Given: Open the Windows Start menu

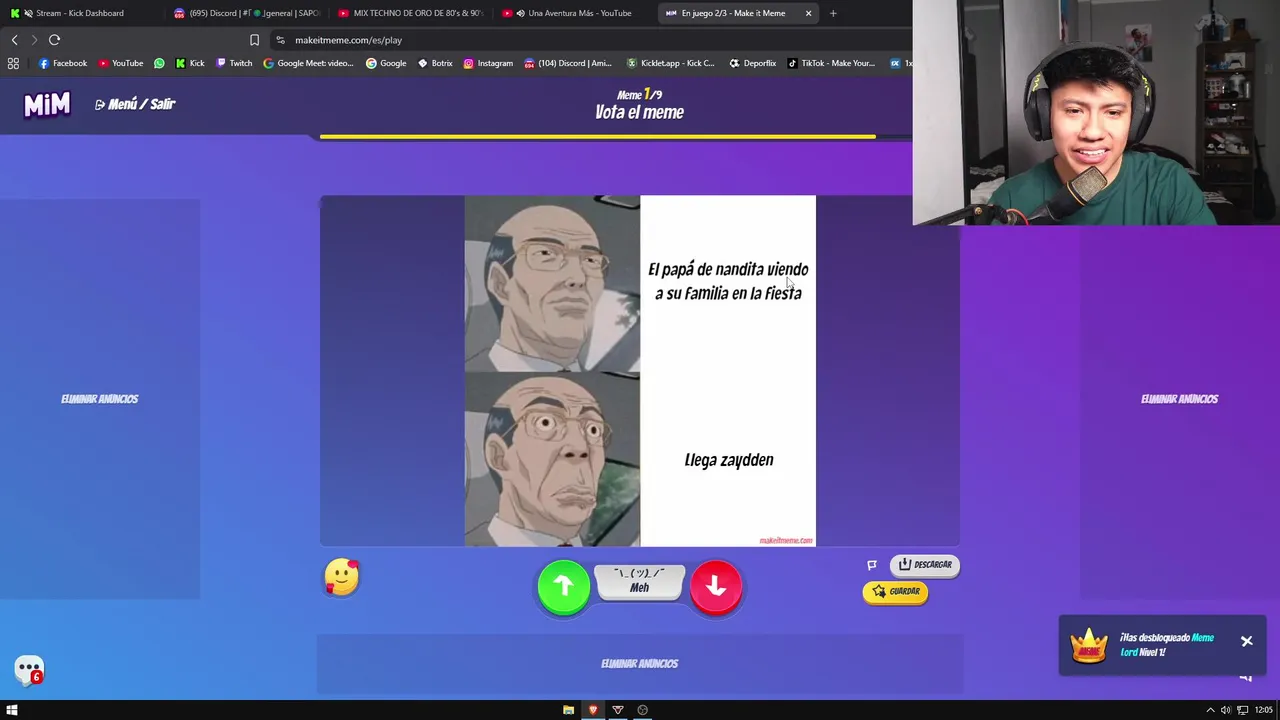Looking at the screenshot, I should 12,710.
